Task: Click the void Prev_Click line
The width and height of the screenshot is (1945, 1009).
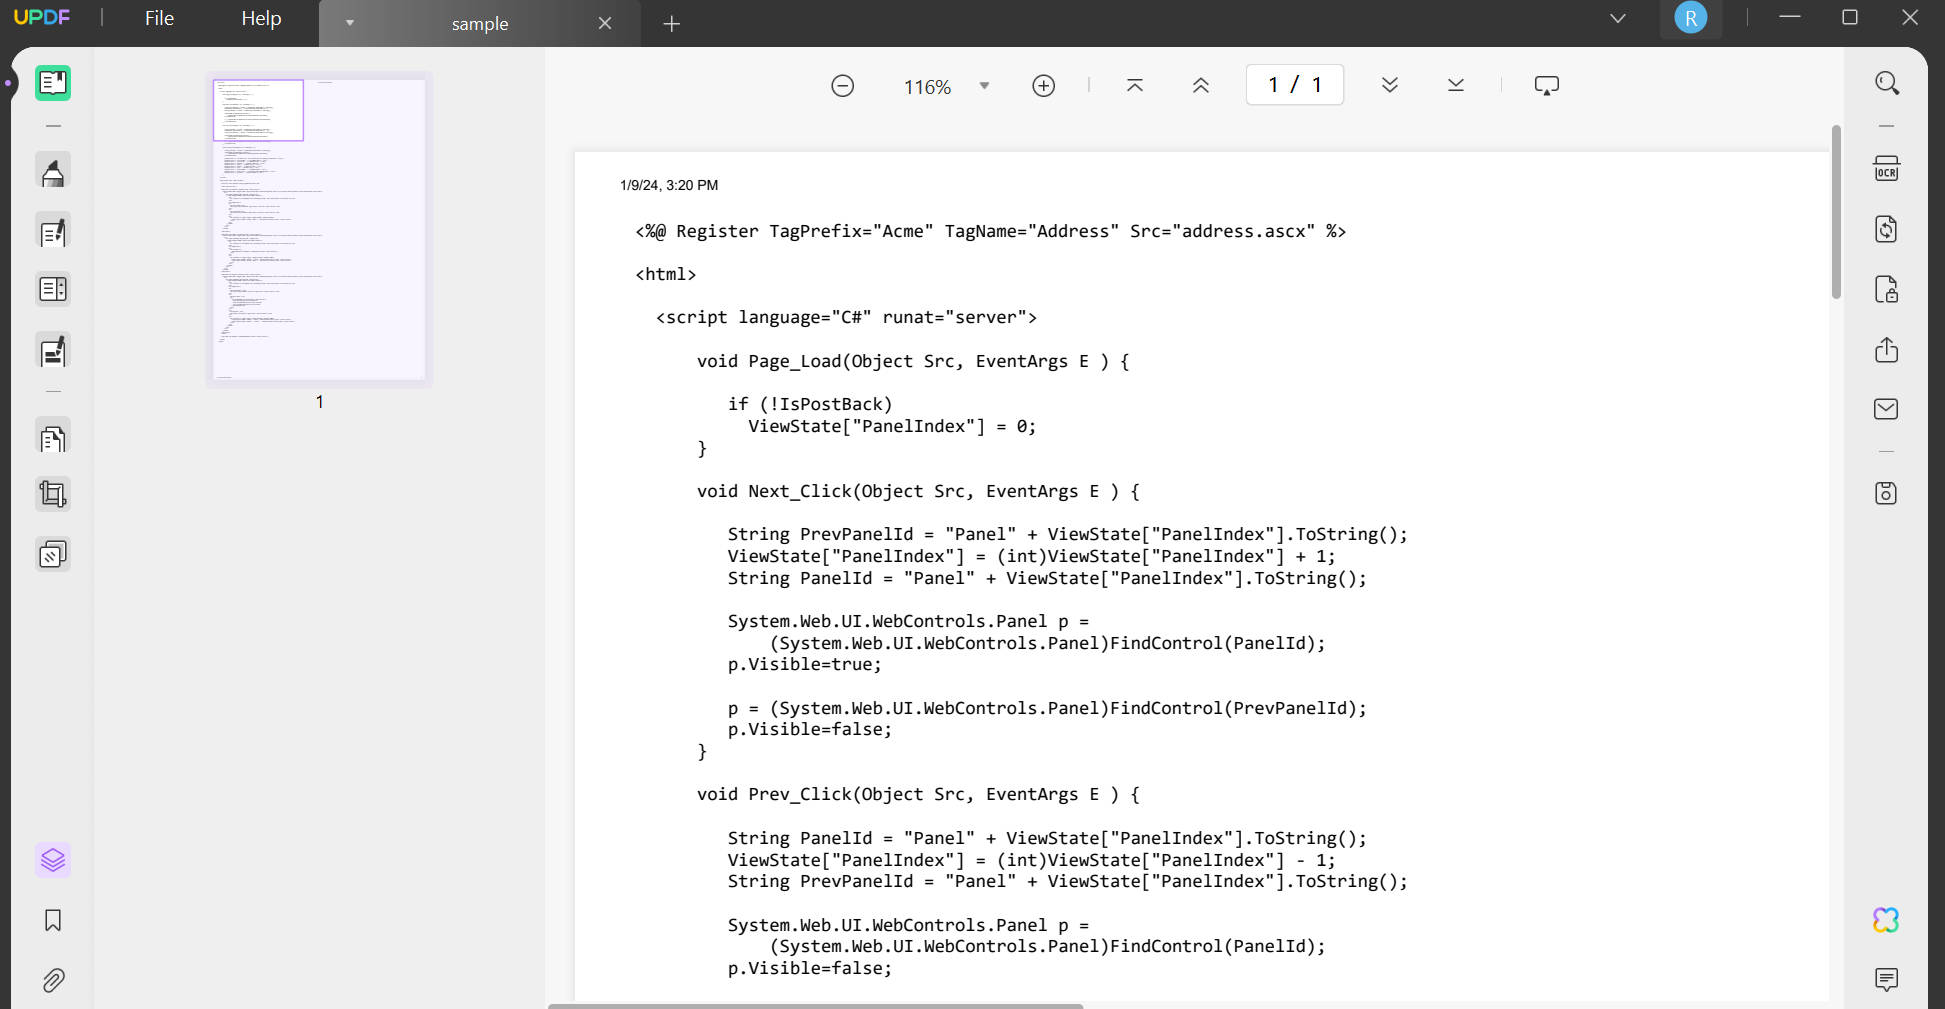Action: [x=918, y=794]
